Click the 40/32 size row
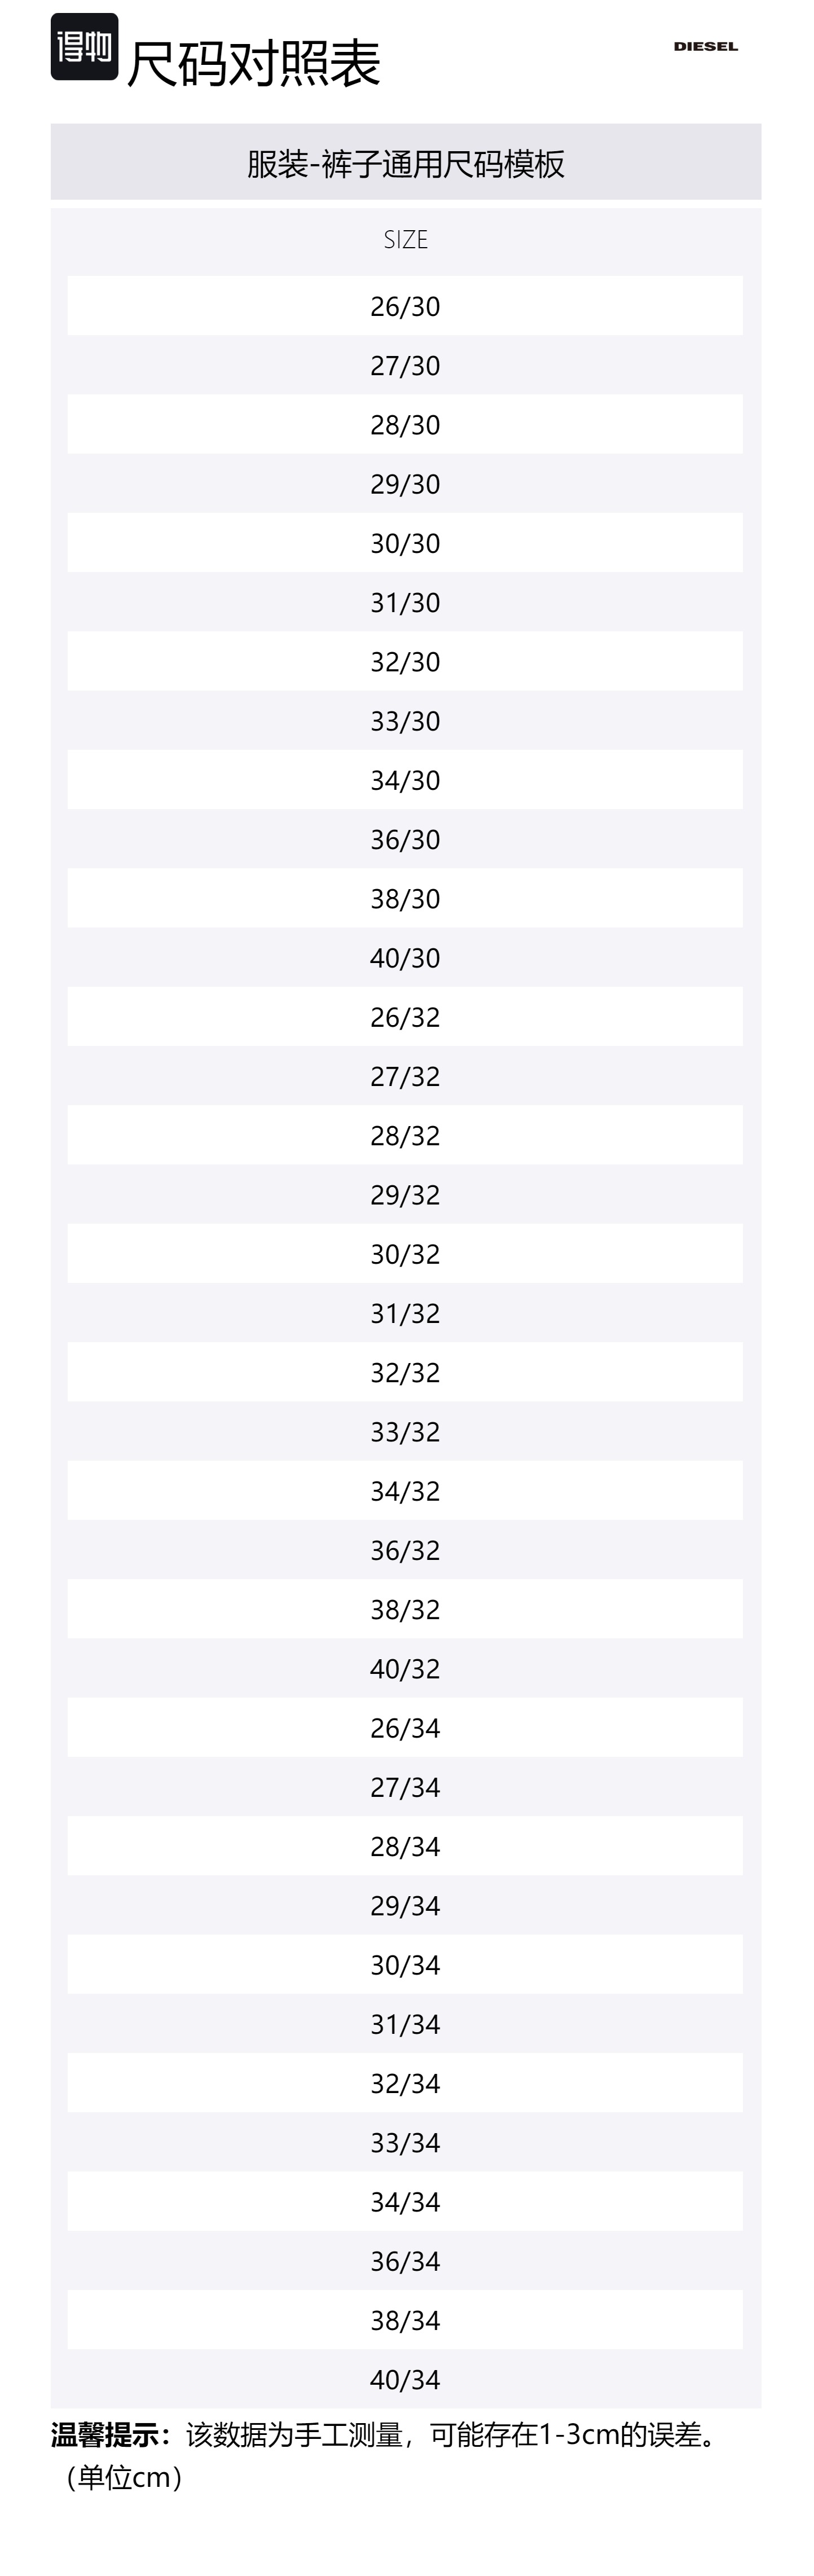Screen dimensions: 814x2576 pos(405,1669)
